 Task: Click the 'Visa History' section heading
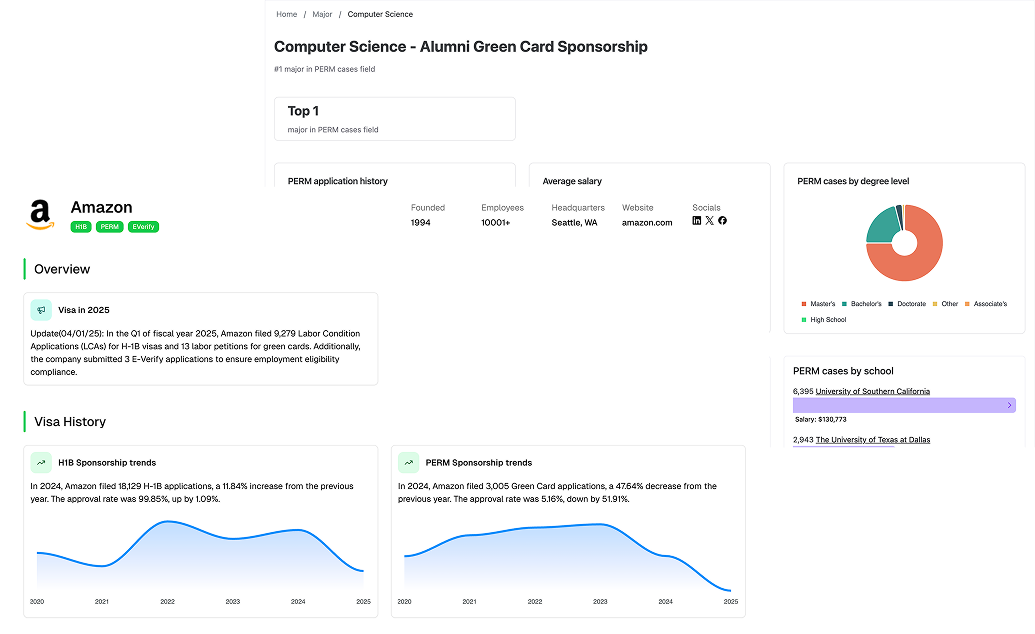(x=70, y=421)
